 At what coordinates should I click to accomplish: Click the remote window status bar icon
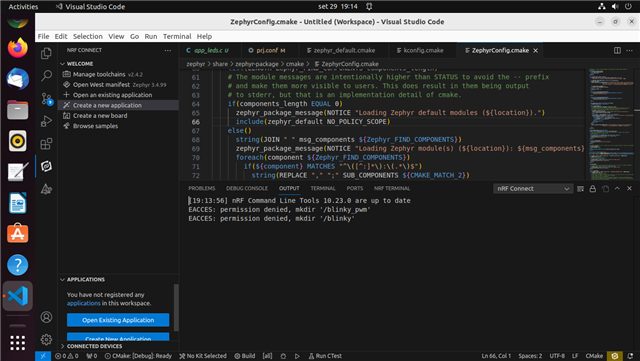pyautogui.click(x=43, y=356)
